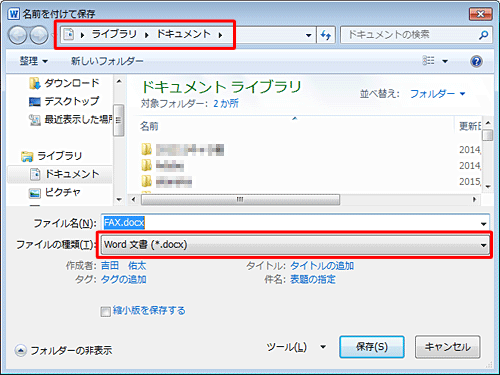Tick the 縮小版を保存する checkbox
Viewport: 500px width, 375px height.
105,312
